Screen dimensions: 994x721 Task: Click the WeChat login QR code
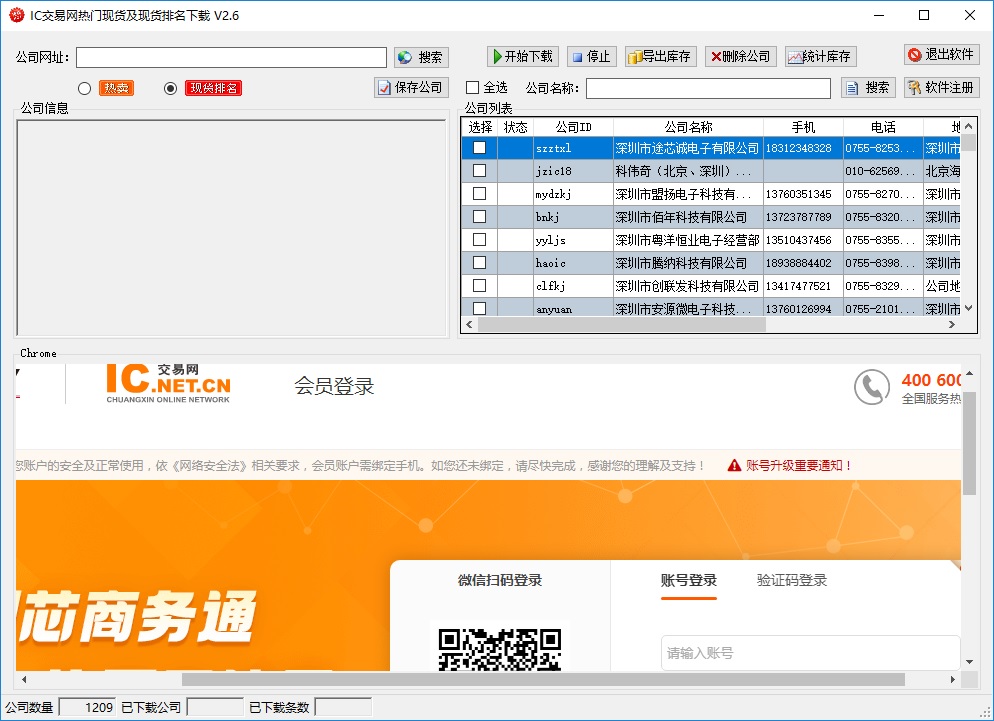[500, 649]
